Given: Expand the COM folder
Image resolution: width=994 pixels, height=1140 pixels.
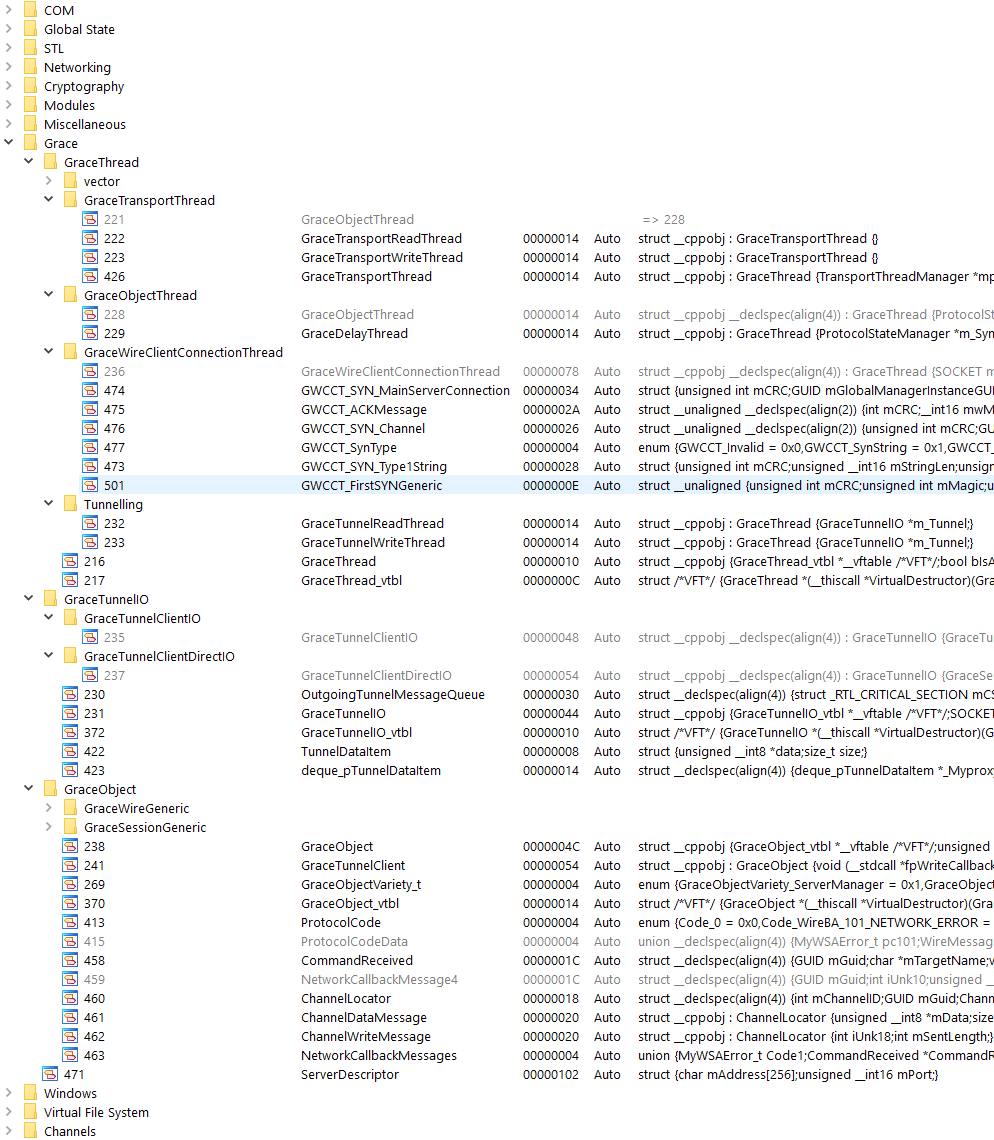Looking at the screenshot, I should [9, 10].
